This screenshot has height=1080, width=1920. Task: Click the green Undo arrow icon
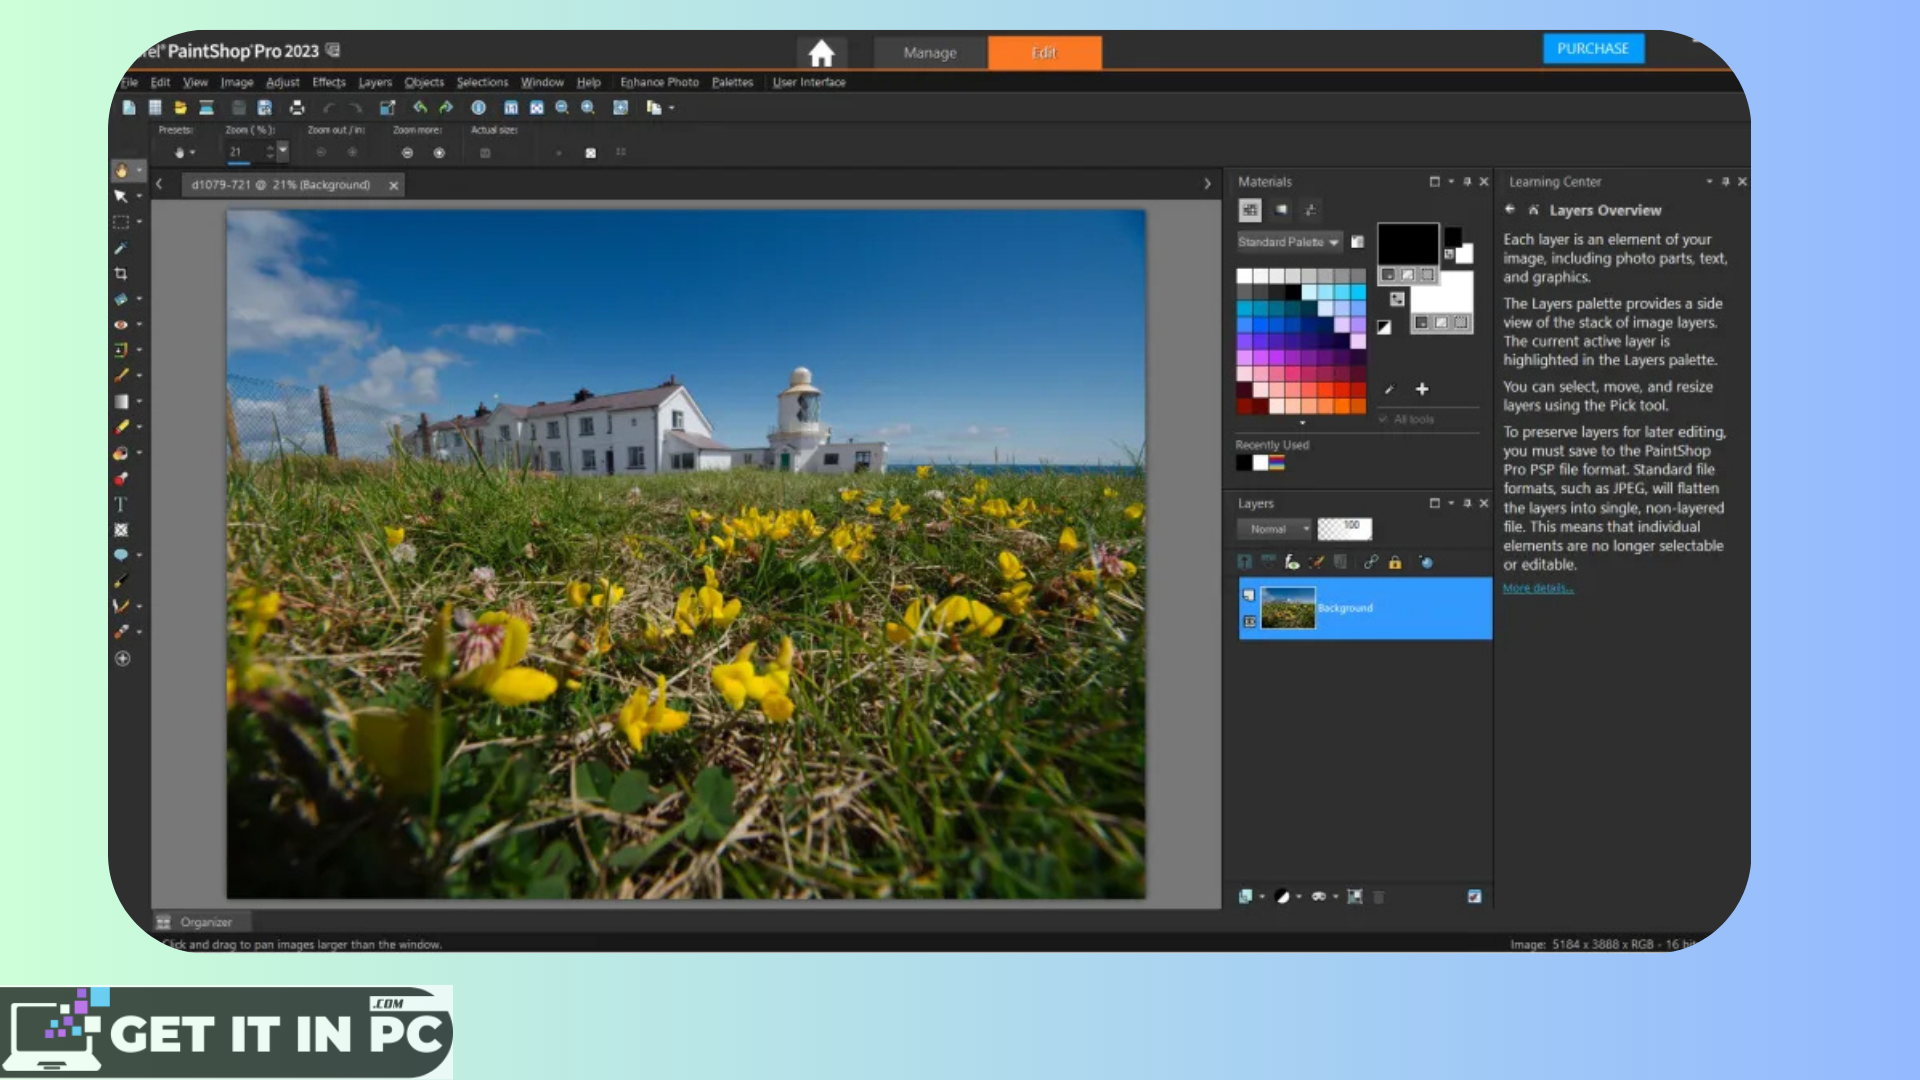420,107
